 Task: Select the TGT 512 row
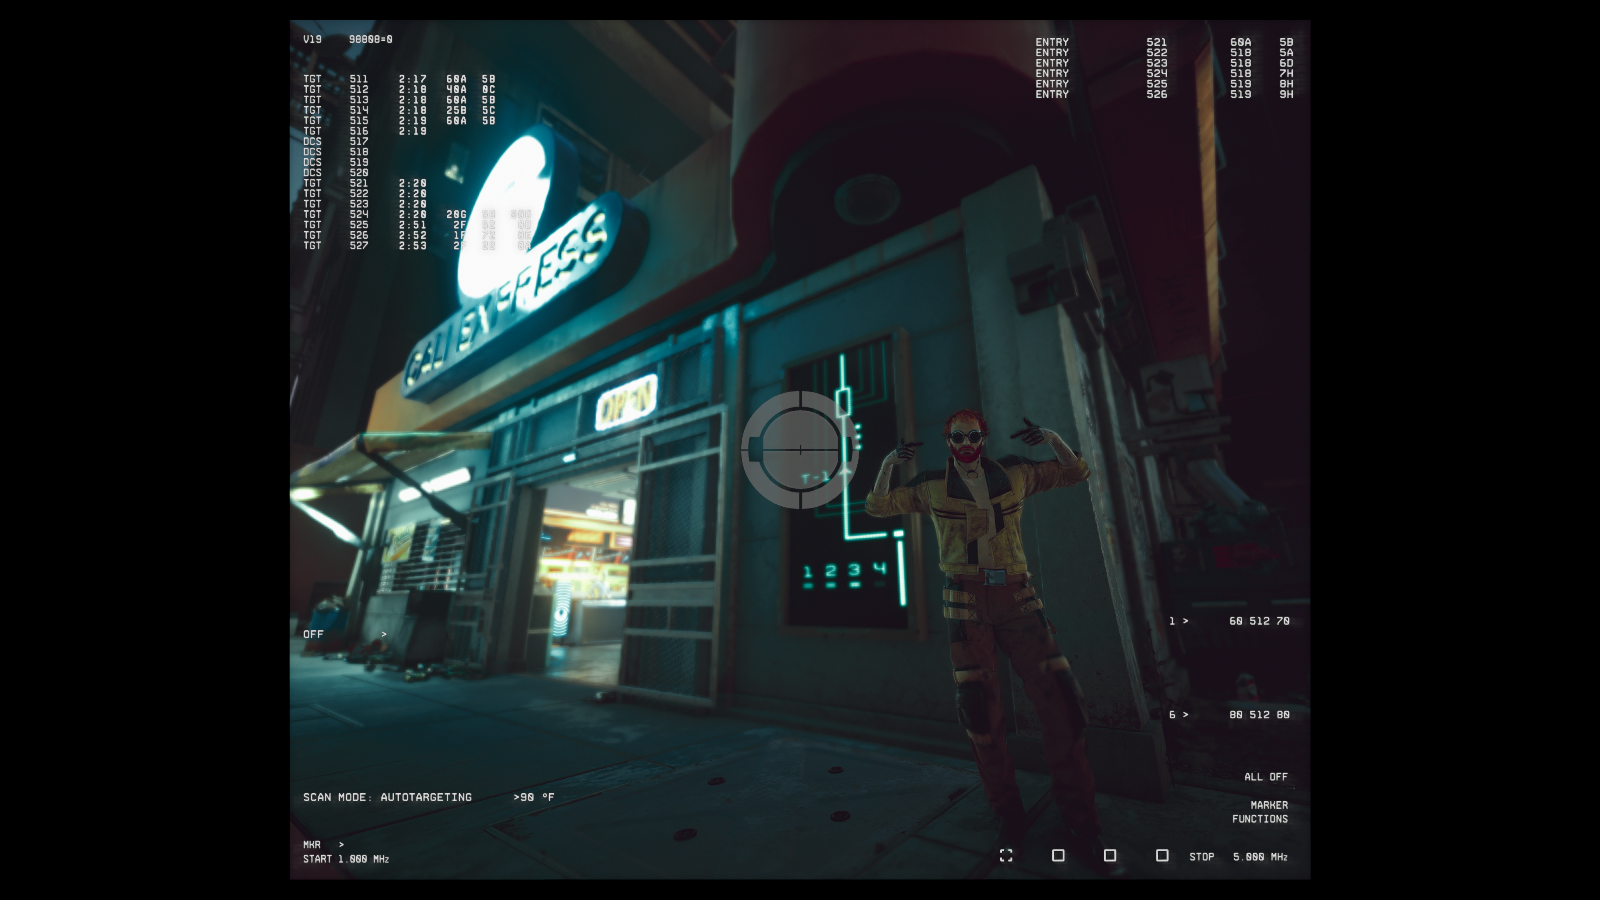(x=399, y=89)
